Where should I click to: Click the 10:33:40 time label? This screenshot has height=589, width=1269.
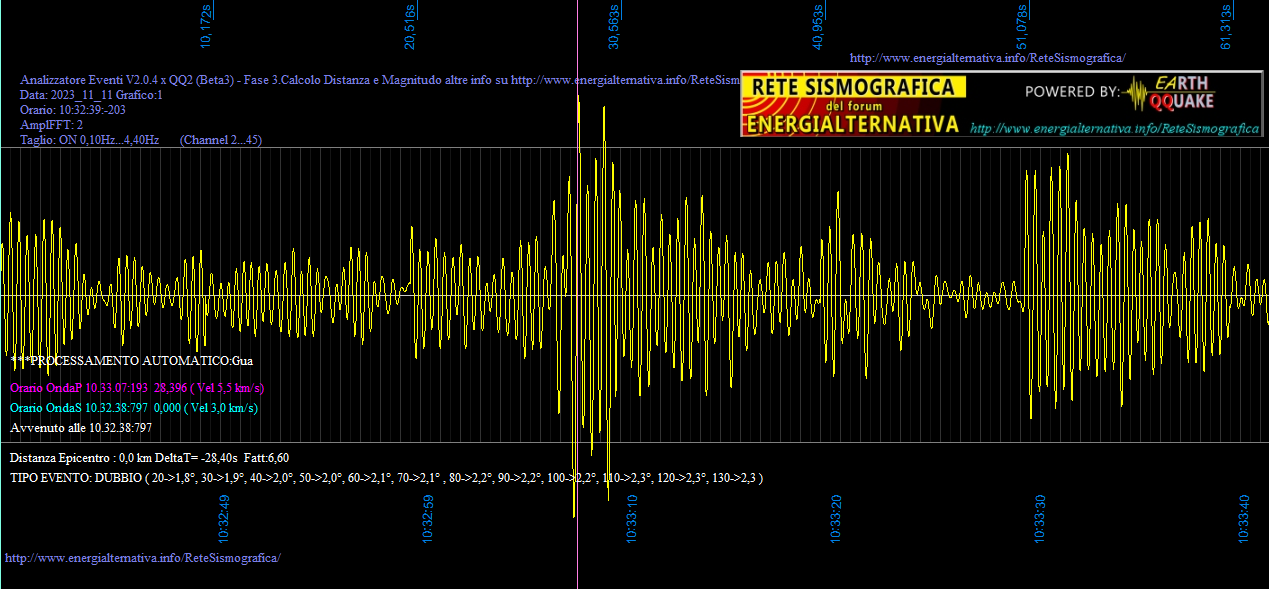[1244, 518]
